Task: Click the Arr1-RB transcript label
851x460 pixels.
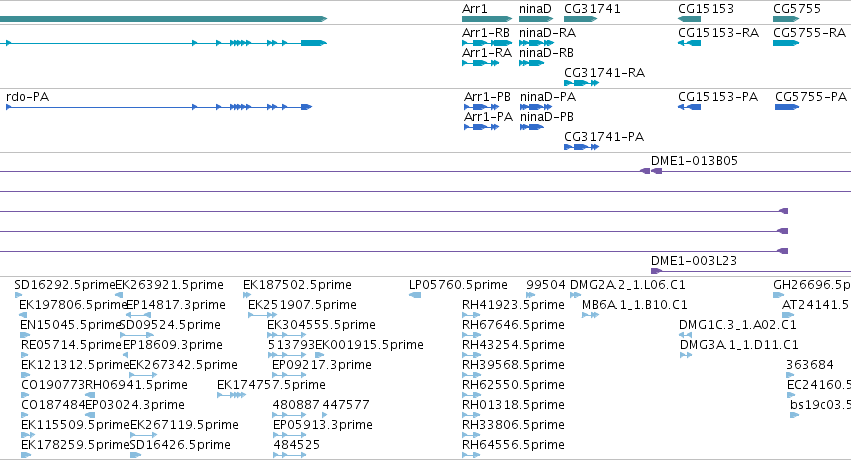Action: point(486,33)
